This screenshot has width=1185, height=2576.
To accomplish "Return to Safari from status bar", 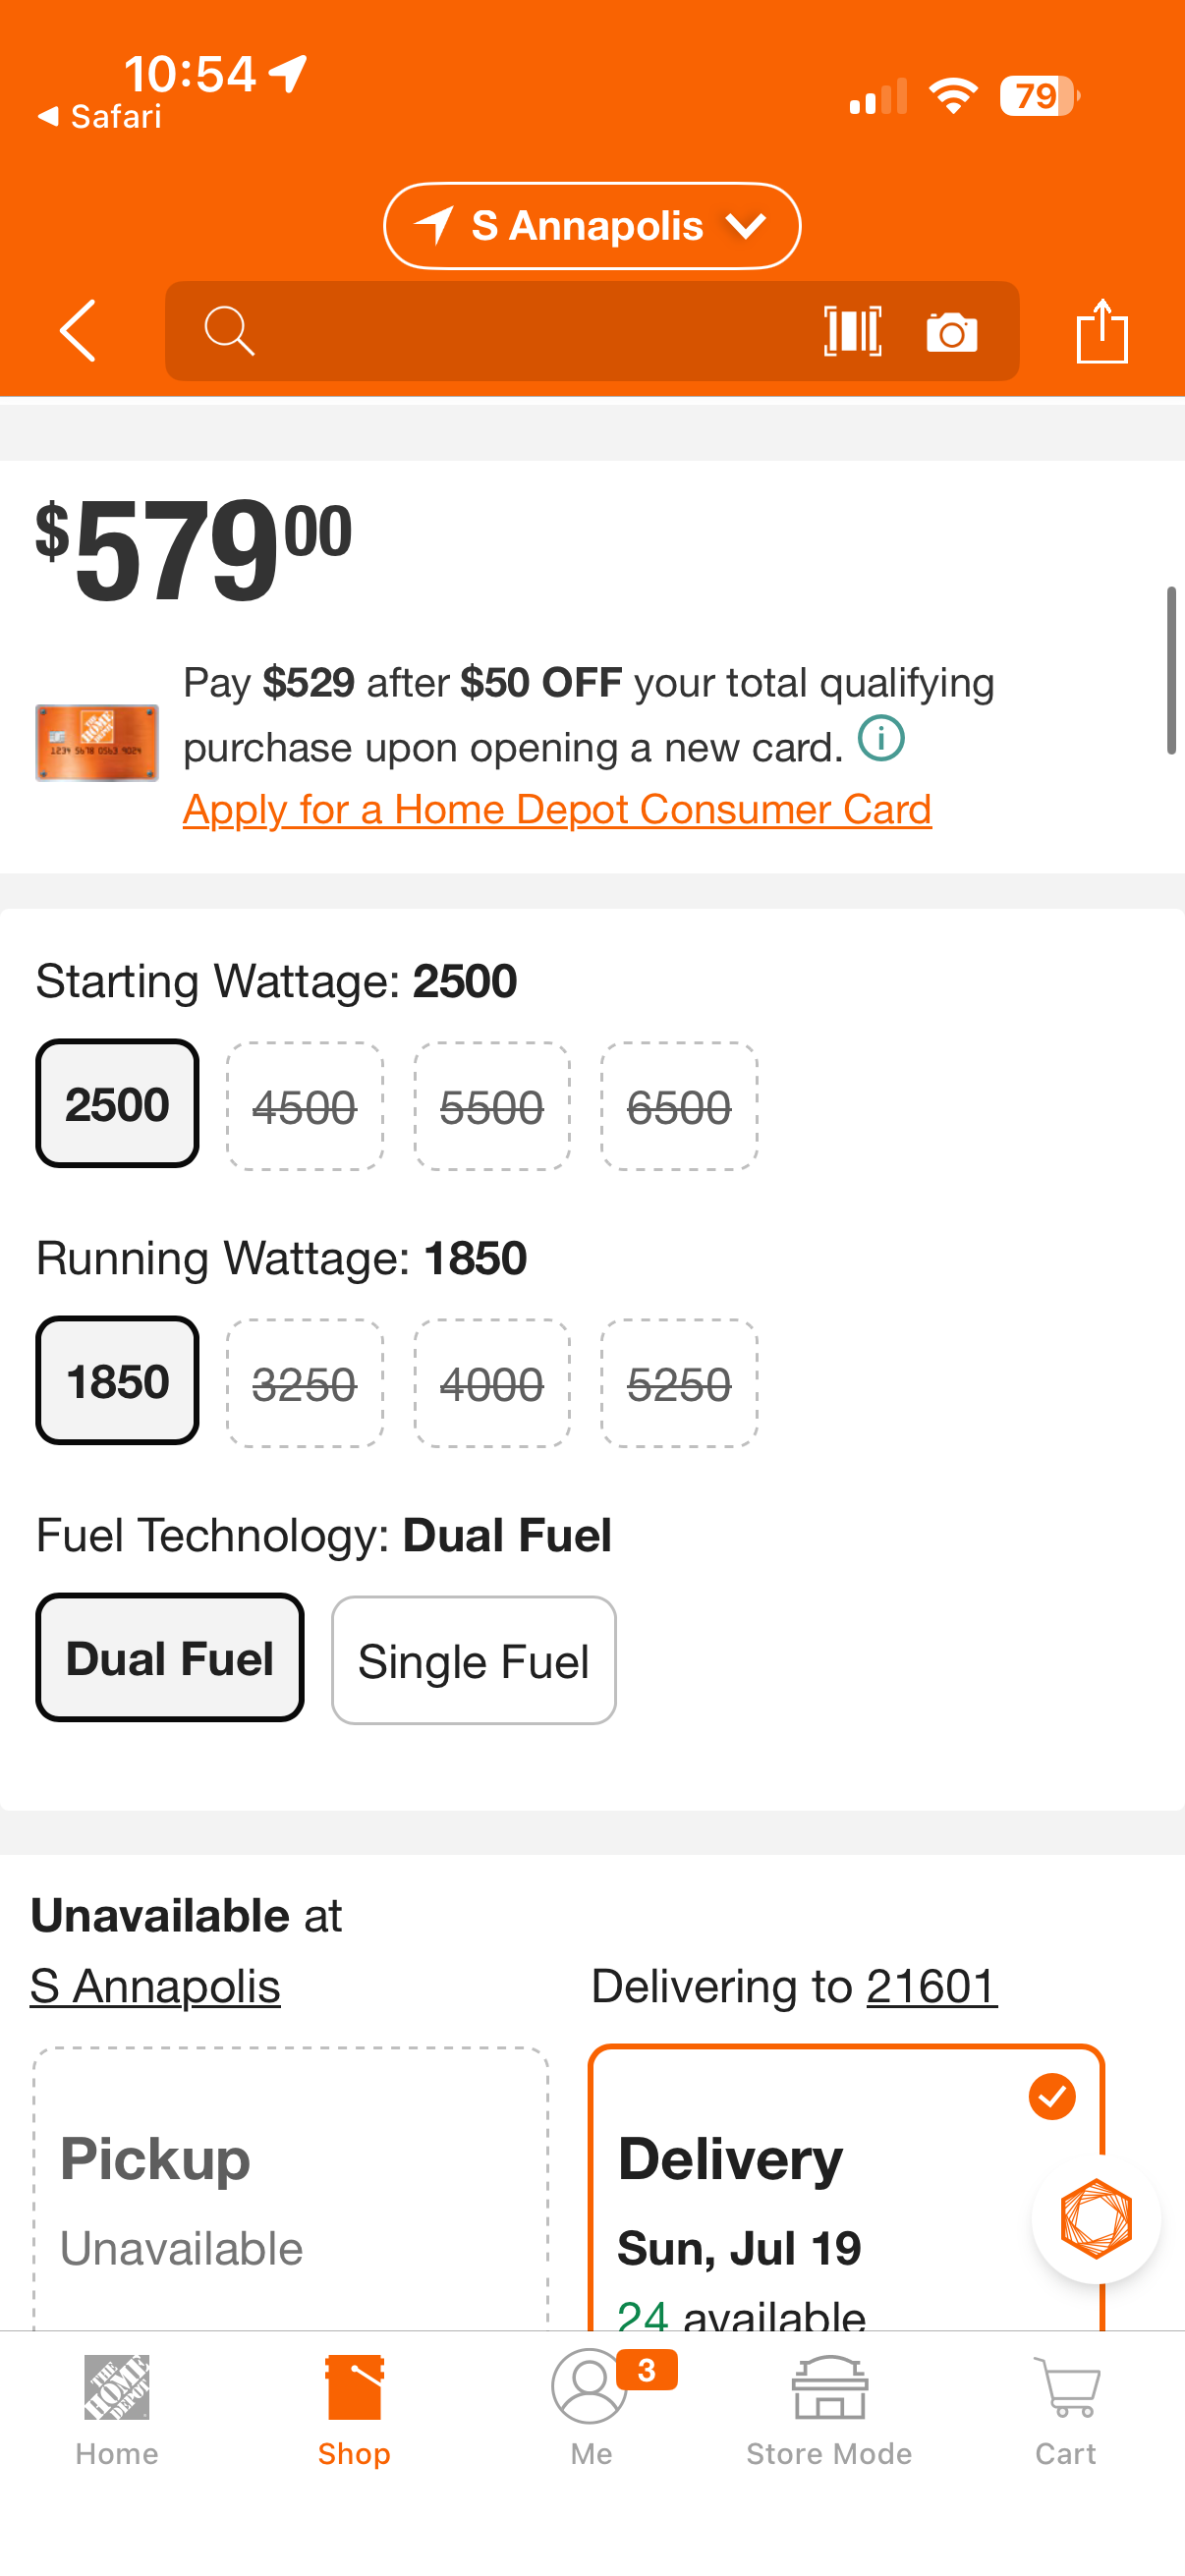I will pyautogui.click(x=99, y=117).
